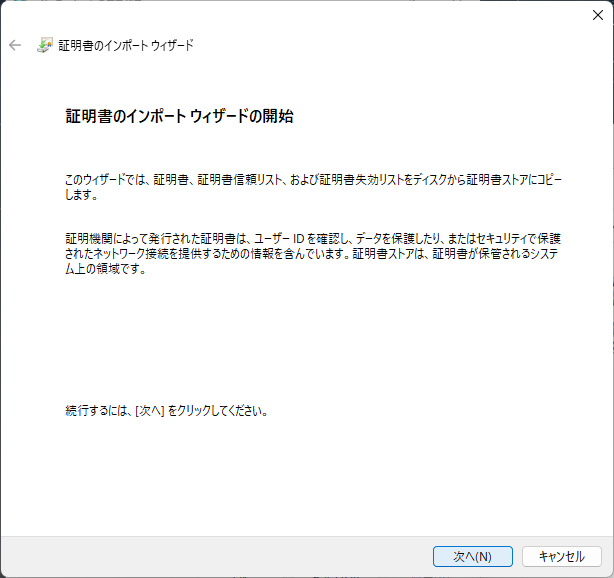Click the back arrow in wizard header

coord(15,45)
